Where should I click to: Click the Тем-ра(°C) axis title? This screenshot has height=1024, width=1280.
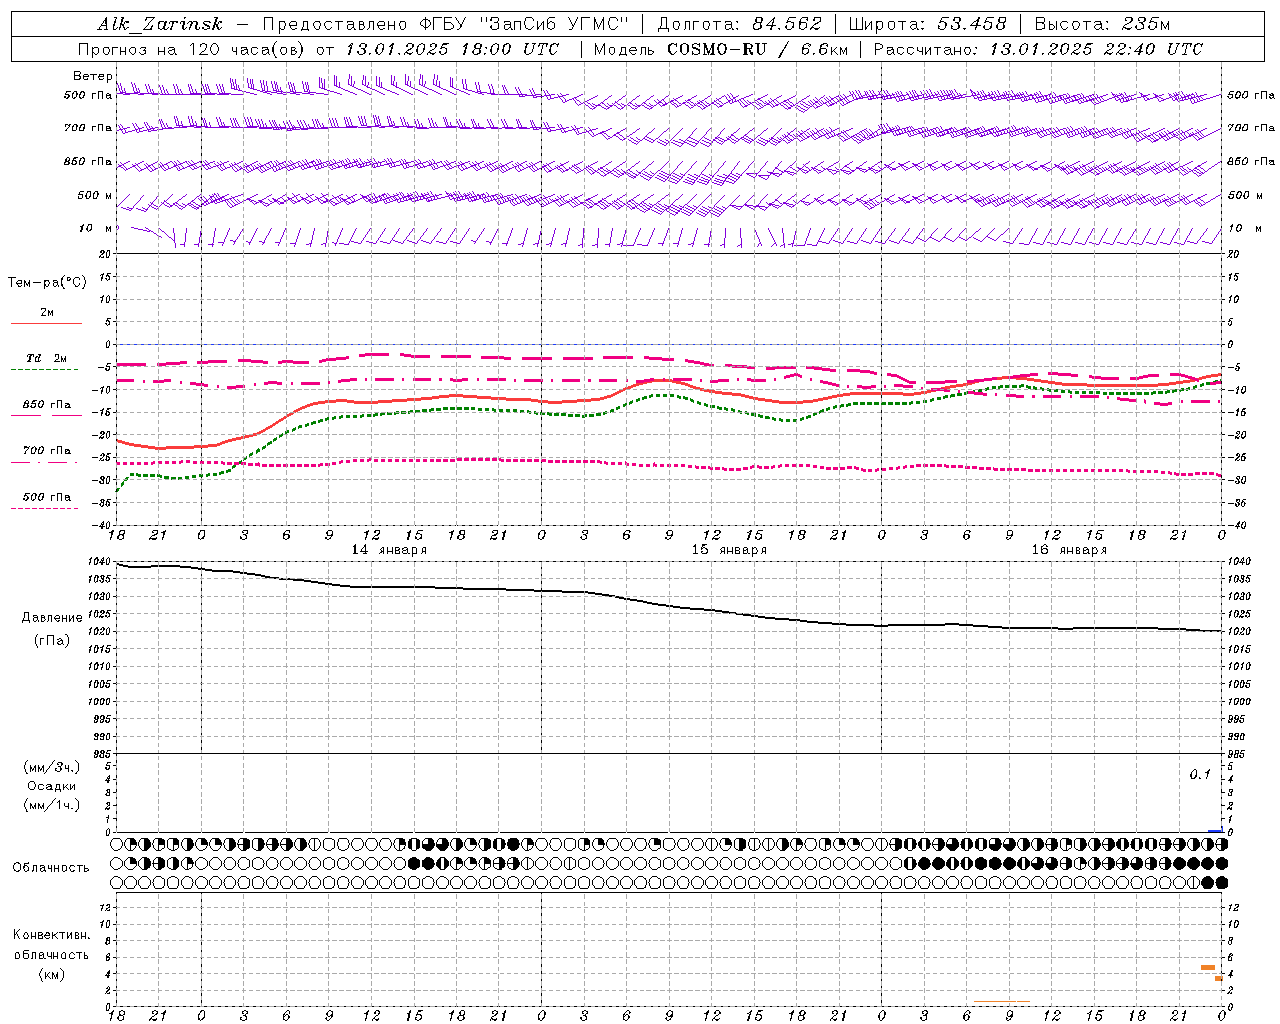click(x=47, y=283)
